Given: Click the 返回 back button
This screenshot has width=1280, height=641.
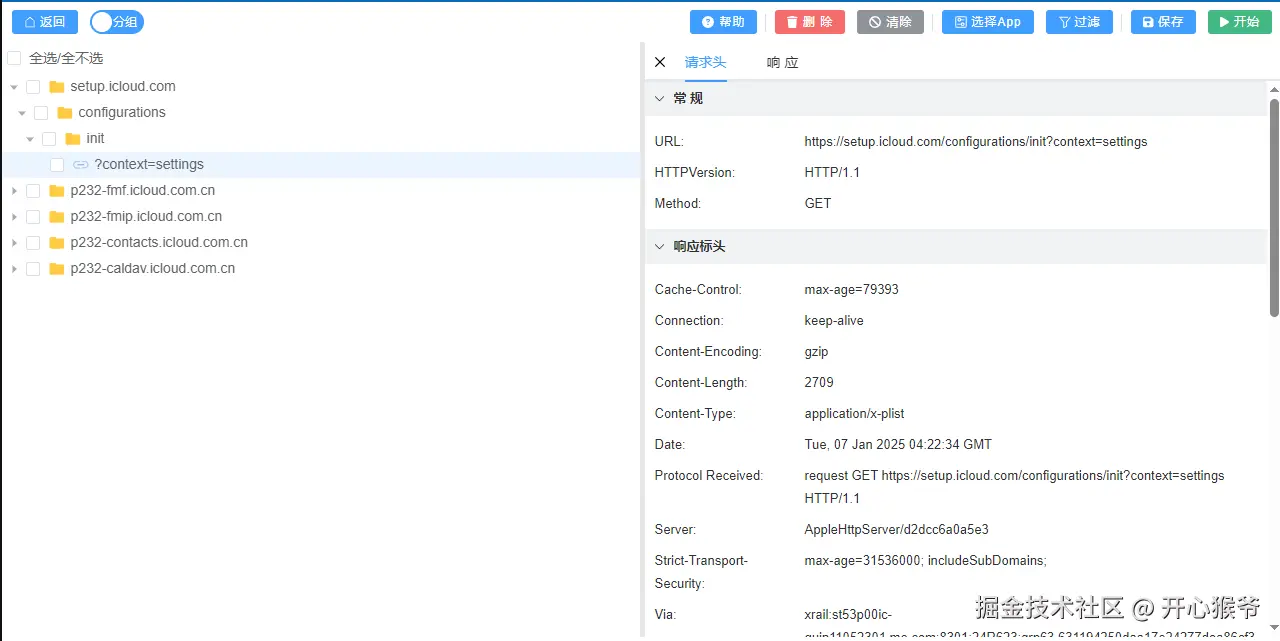Looking at the screenshot, I should click(44, 21).
